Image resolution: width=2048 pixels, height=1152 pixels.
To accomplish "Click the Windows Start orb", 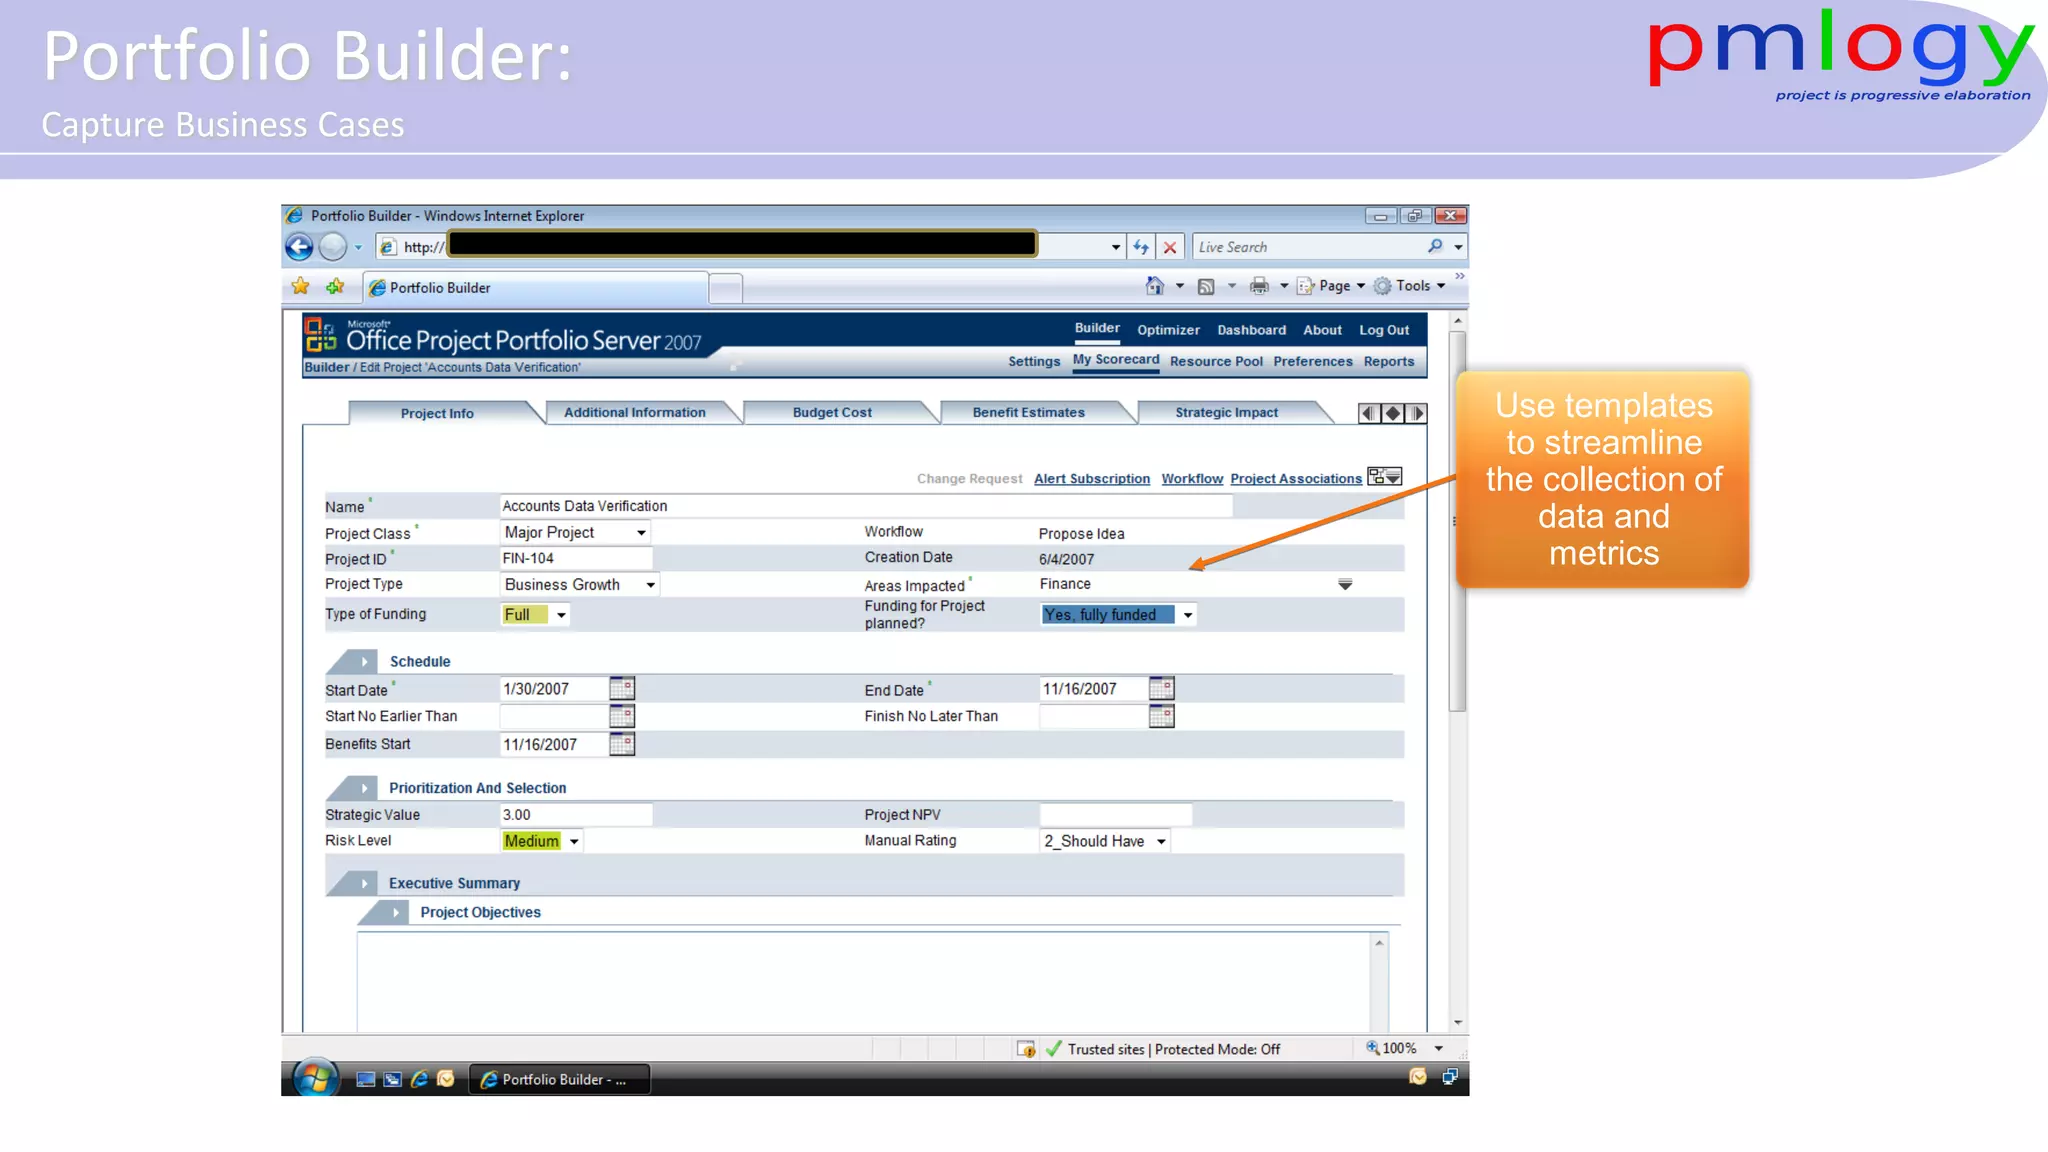I will pyautogui.click(x=315, y=1078).
